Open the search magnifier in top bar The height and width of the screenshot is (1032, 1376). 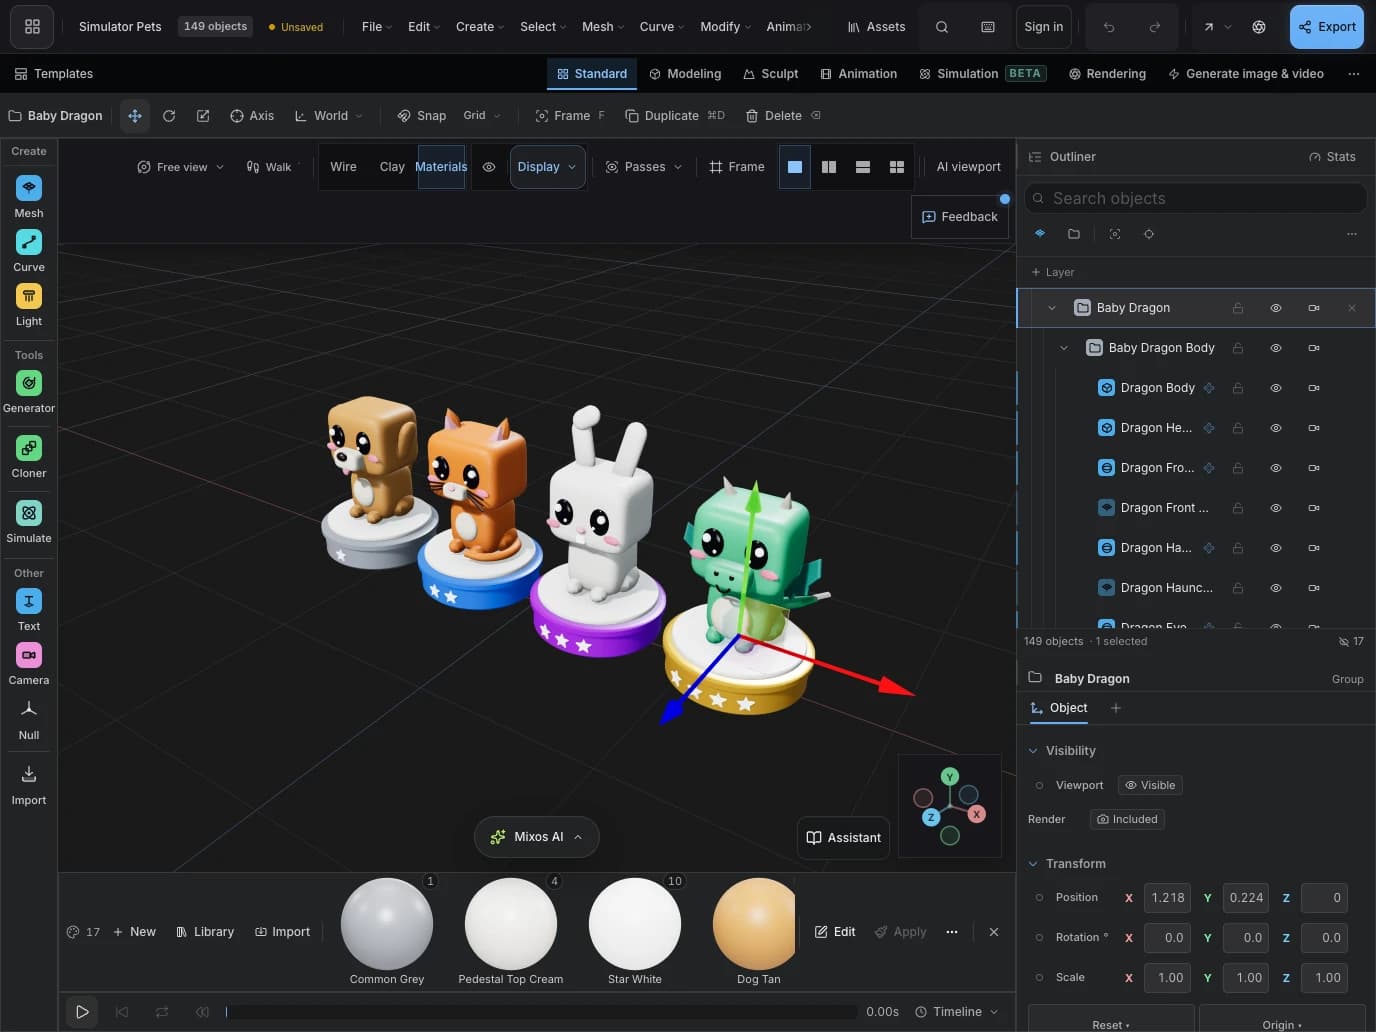[942, 27]
